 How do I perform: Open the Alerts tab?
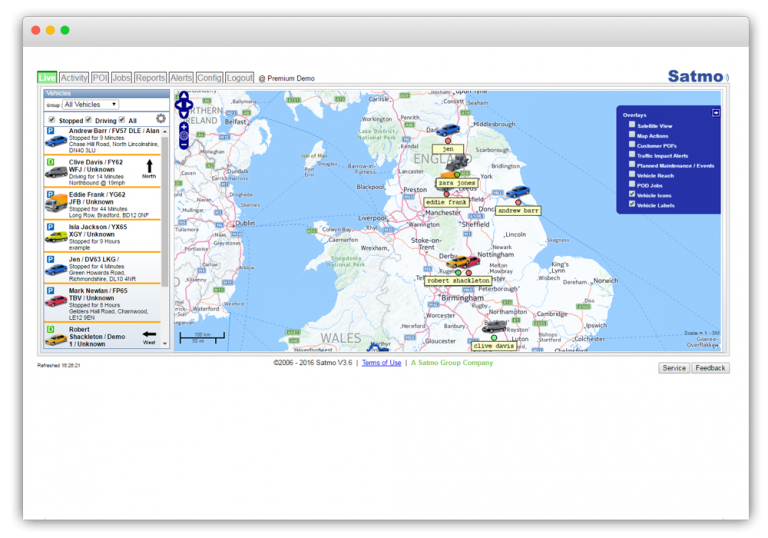pos(181,77)
